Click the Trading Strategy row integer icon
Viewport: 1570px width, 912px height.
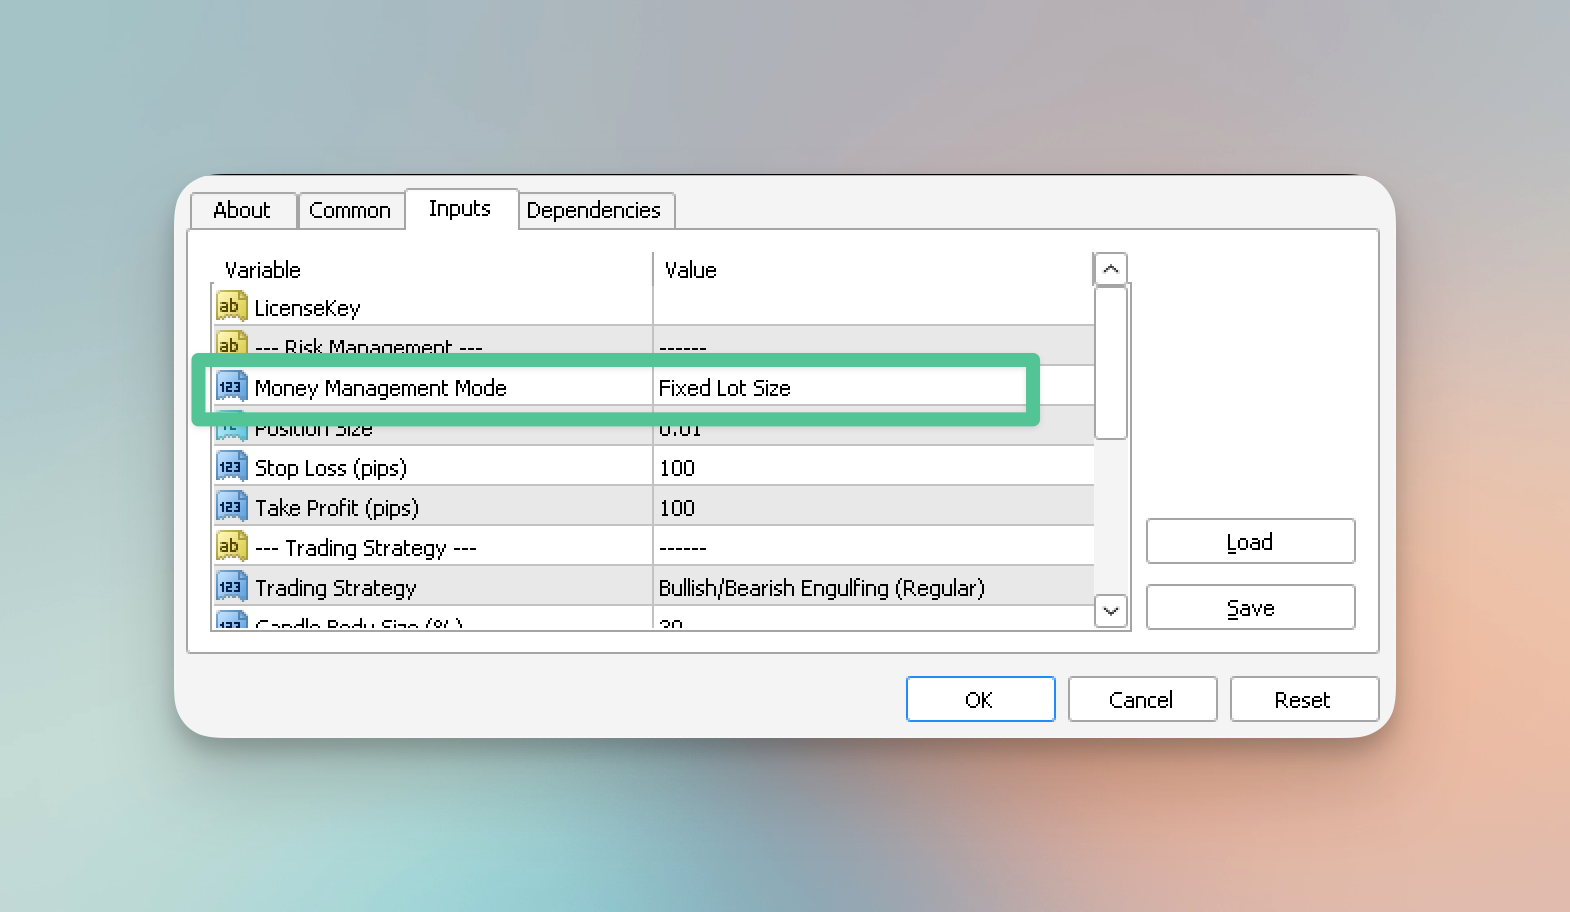coord(231,587)
